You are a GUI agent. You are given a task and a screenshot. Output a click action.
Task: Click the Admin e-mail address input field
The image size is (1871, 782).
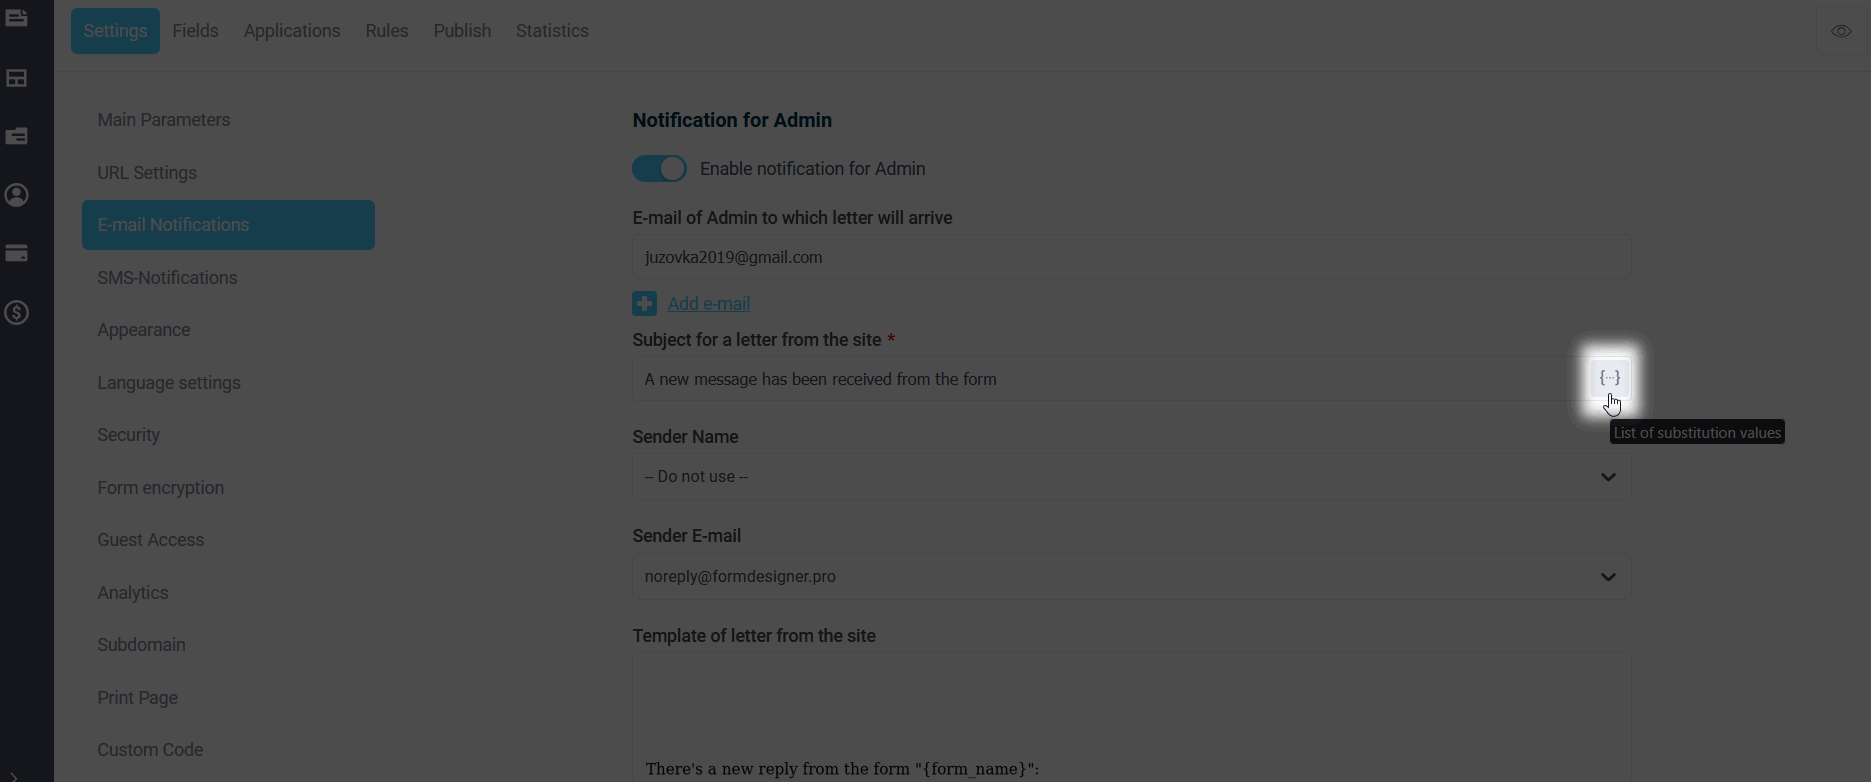pyautogui.click(x=1132, y=257)
